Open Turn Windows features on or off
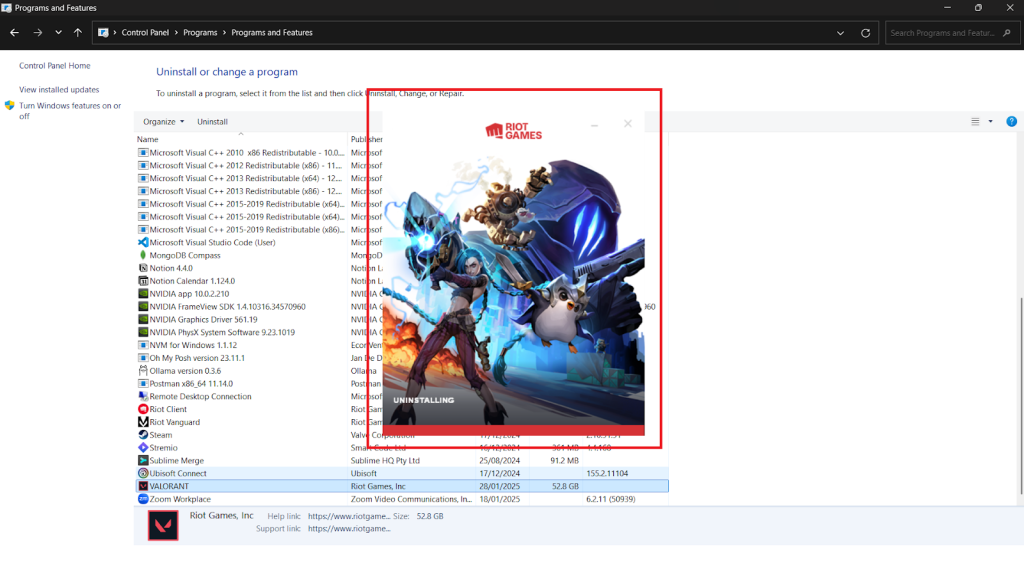 (70, 110)
